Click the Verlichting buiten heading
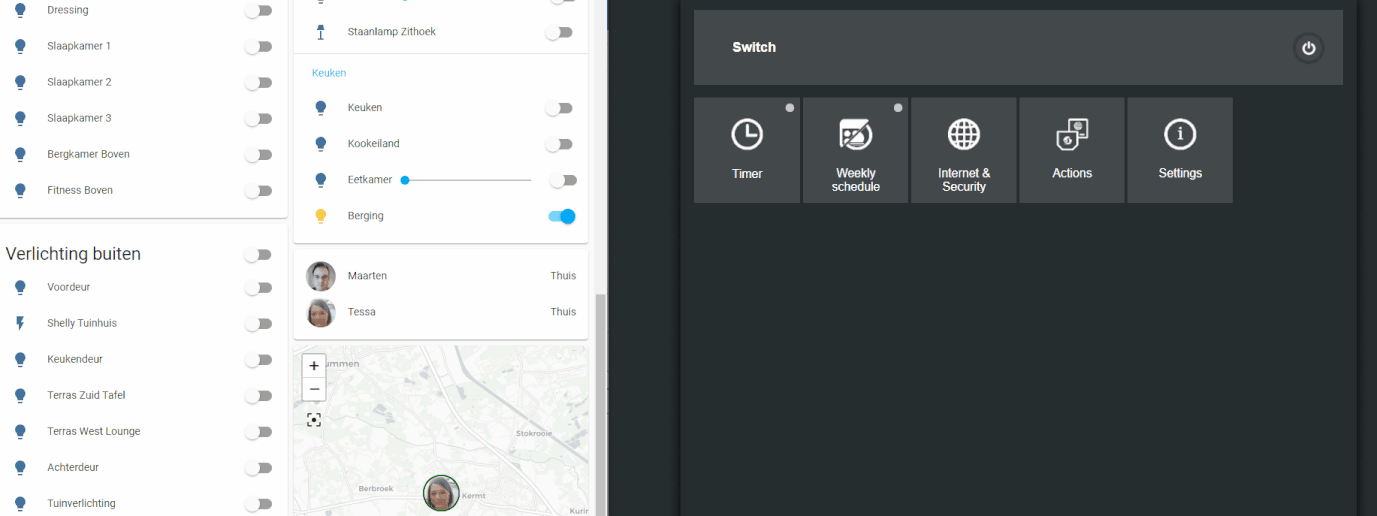This screenshot has height=516, width=1377. click(x=73, y=254)
